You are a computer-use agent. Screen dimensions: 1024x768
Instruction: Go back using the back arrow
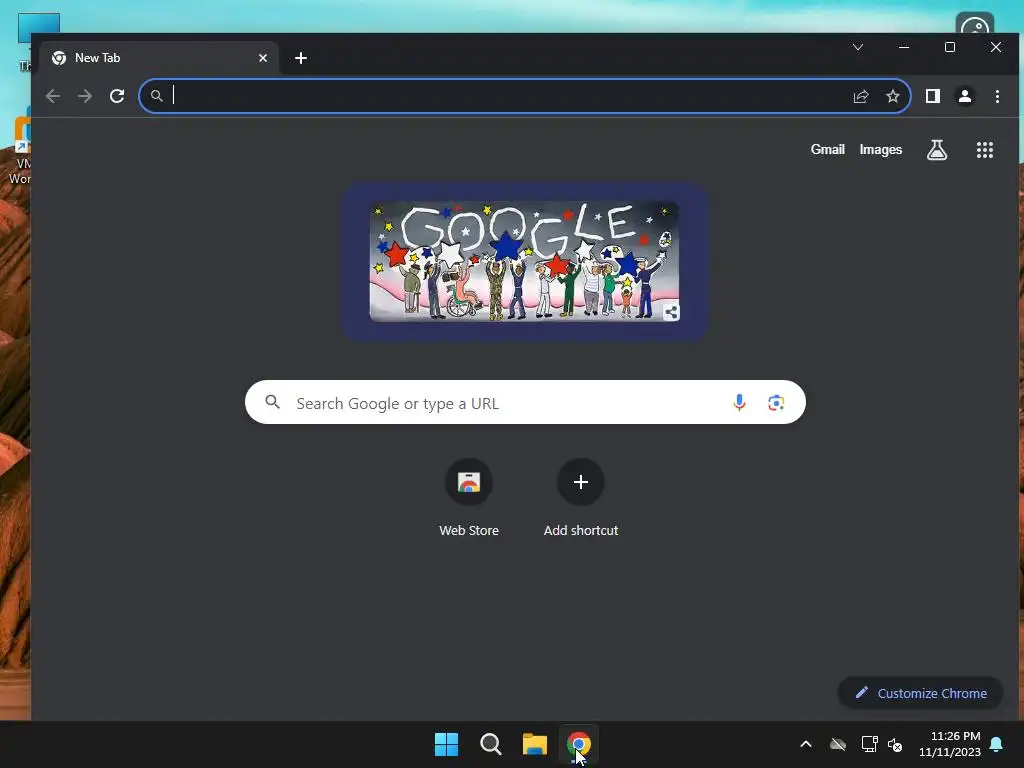[53, 96]
